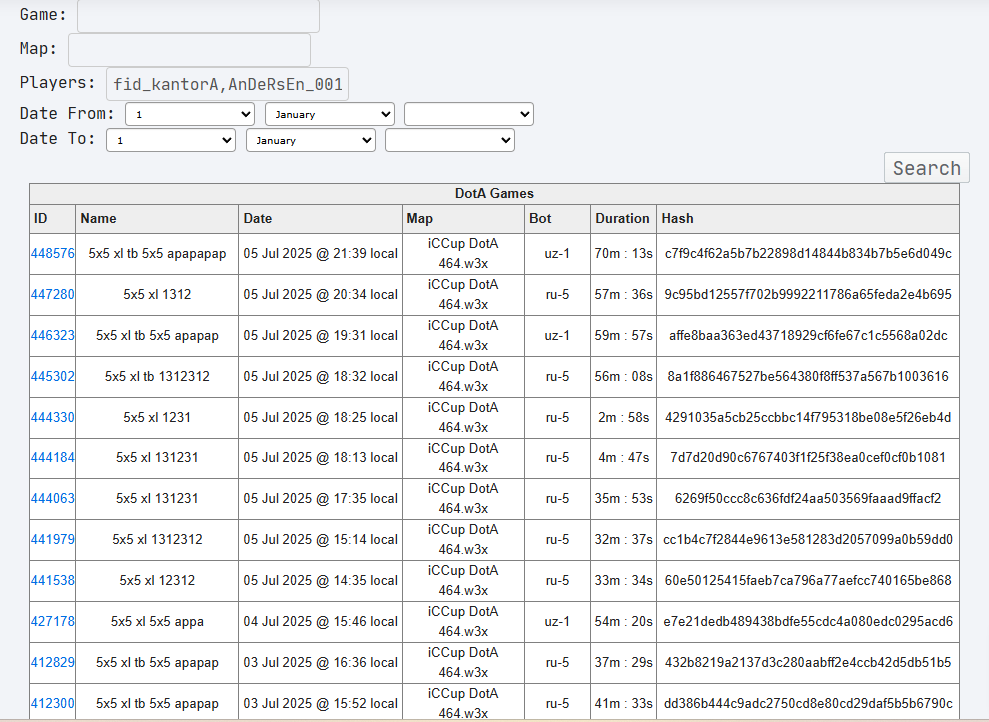Open the Date From year dropdown
Image resolution: width=989 pixels, height=722 pixels.
(x=469, y=114)
